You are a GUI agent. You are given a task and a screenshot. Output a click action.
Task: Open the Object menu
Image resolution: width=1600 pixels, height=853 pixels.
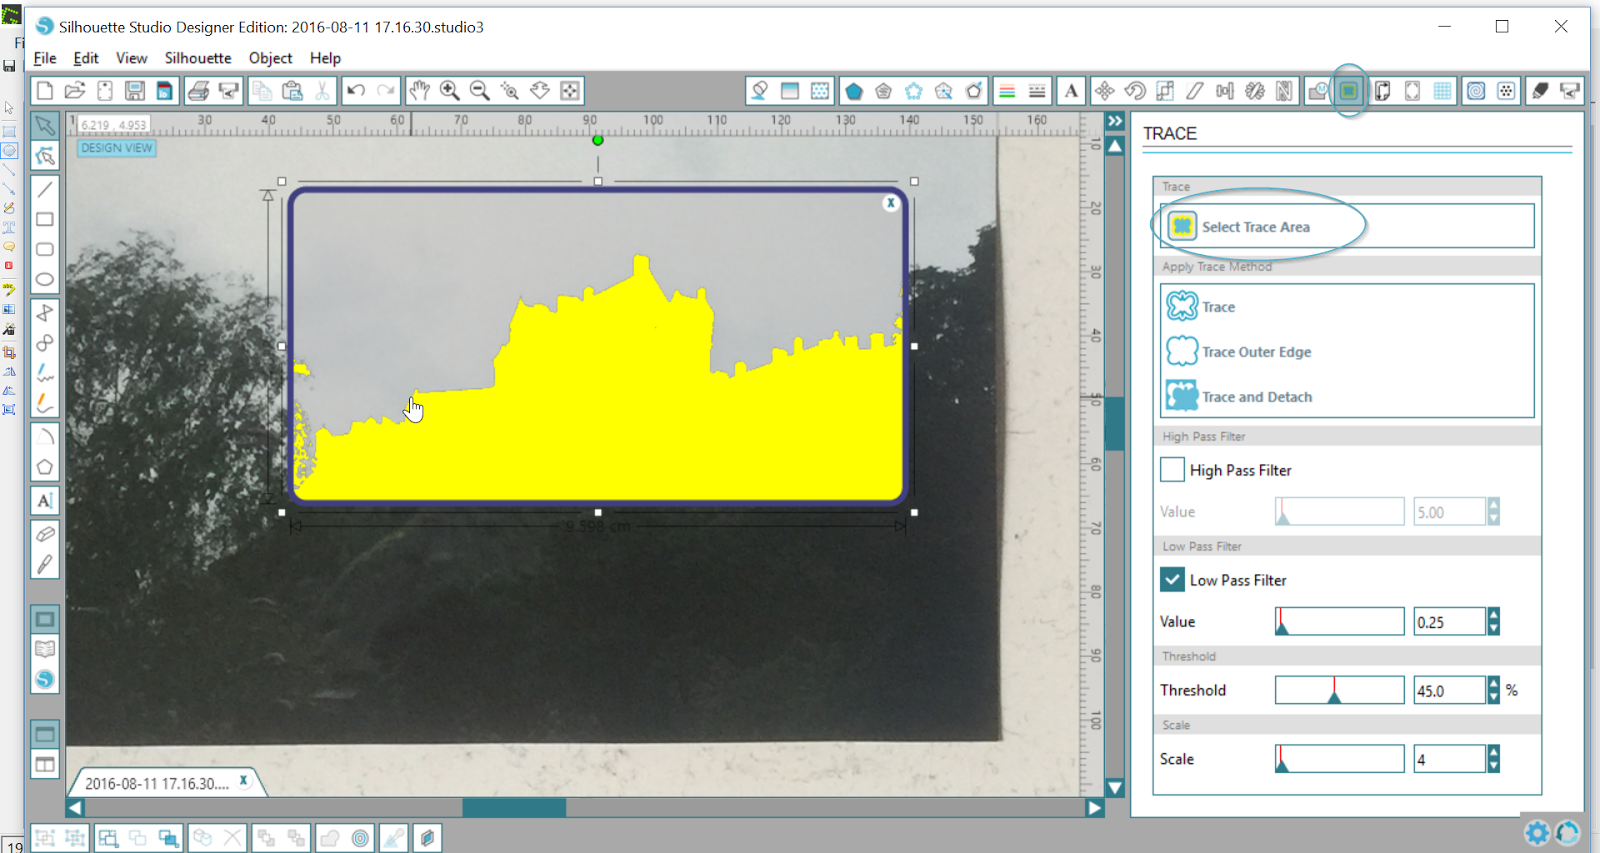(270, 58)
